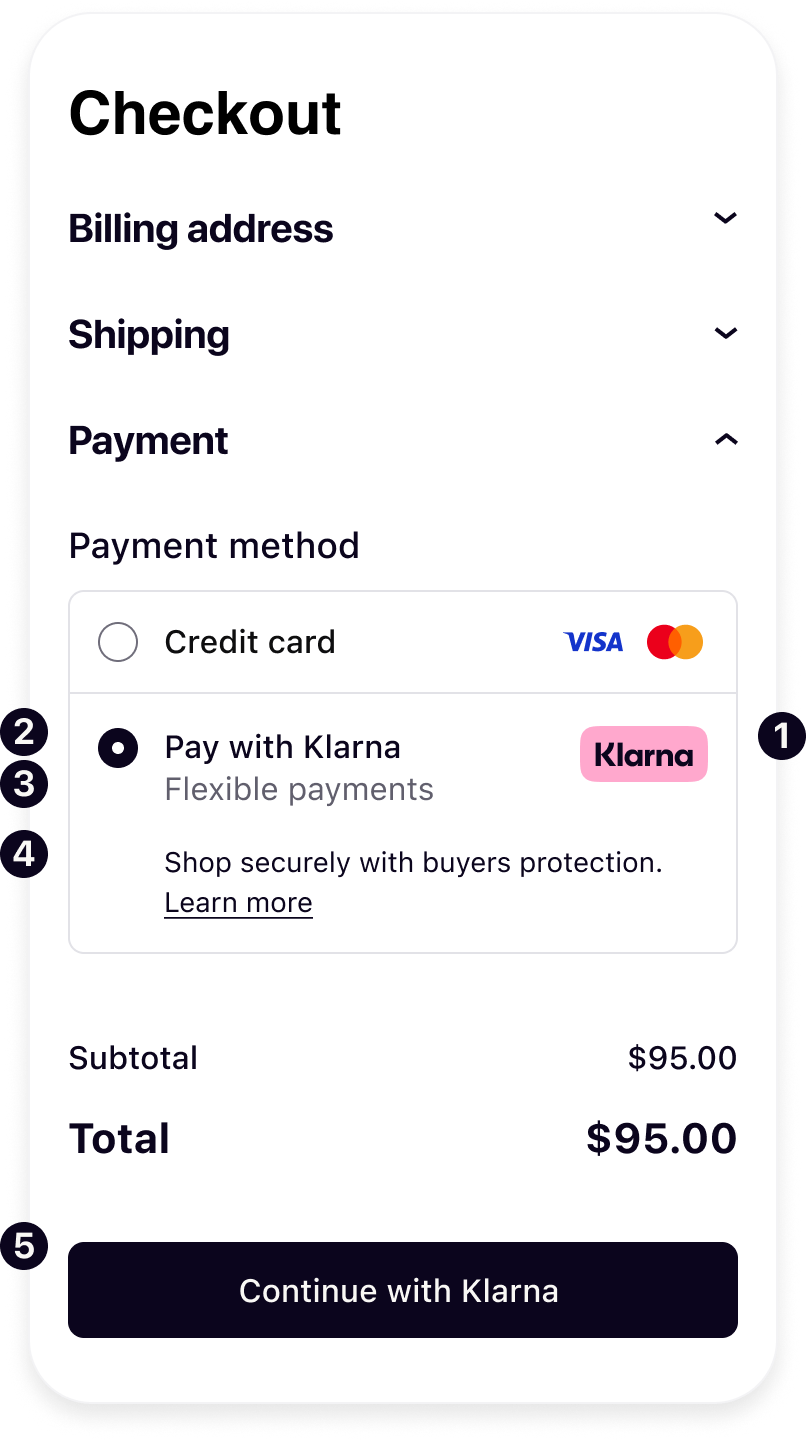Screen dimensions: 806x1440
Task: Click the Pay with Klarna label text
Action: (283, 747)
